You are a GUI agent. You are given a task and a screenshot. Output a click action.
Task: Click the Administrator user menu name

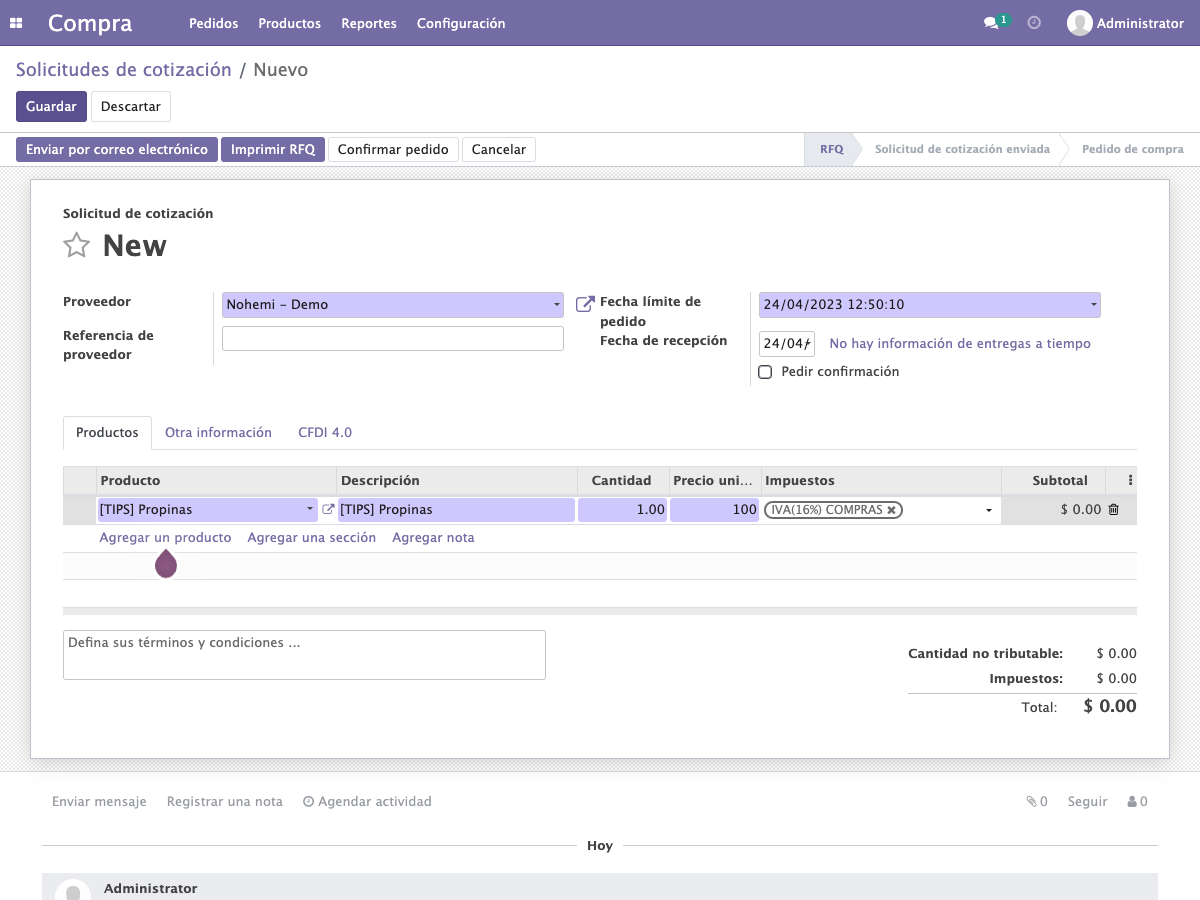coord(1140,23)
